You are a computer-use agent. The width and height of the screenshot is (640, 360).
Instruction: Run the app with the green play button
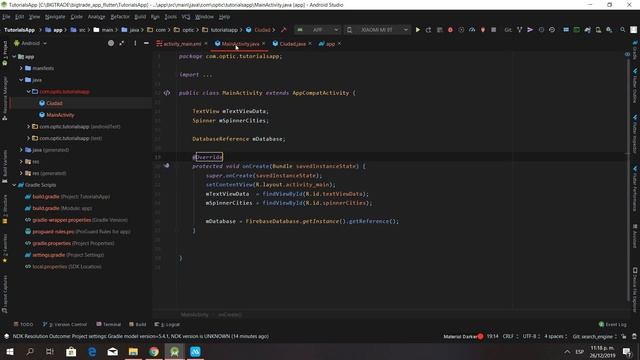pos(418,30)
